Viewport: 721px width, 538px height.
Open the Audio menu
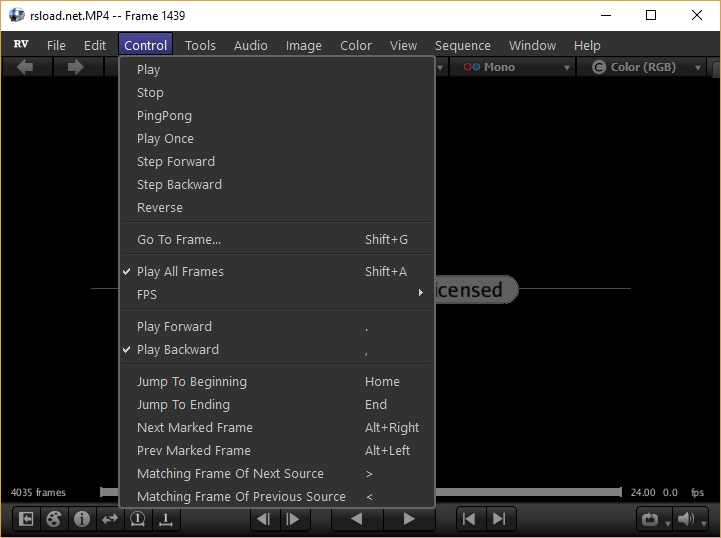251,45
